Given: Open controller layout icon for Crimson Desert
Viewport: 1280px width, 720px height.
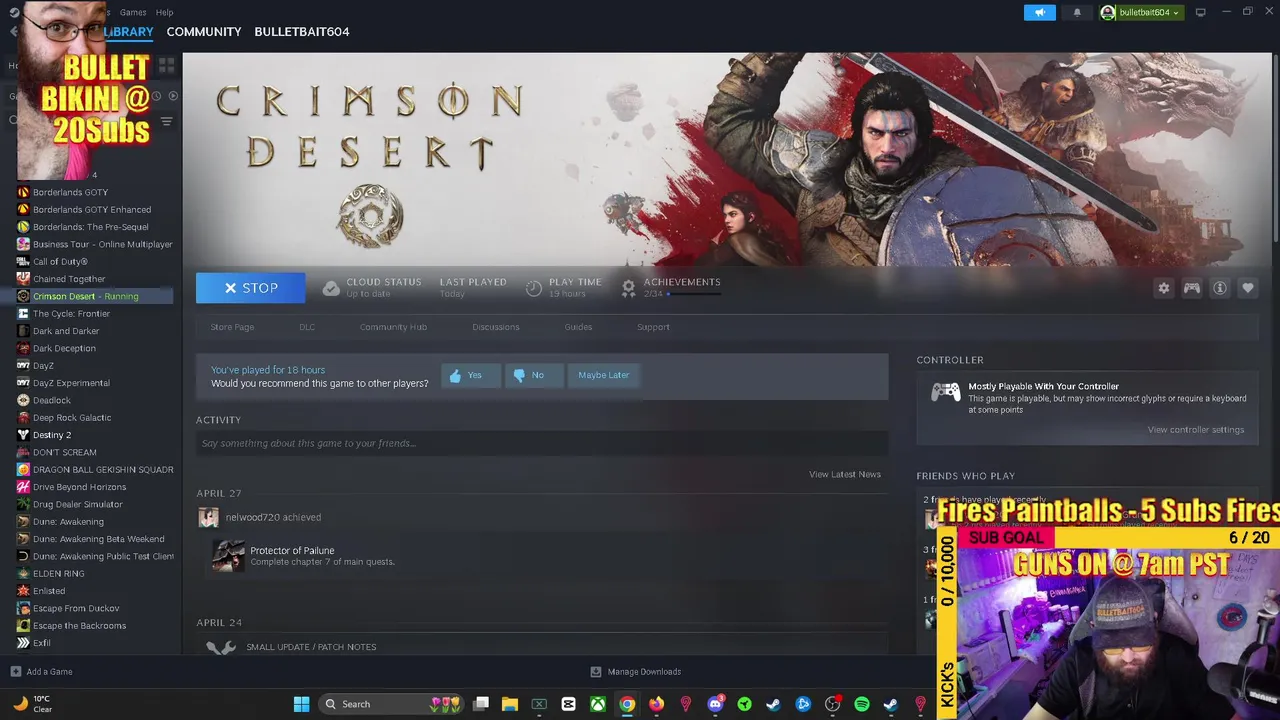Looking at the screenshot, I should [1192, 288].
